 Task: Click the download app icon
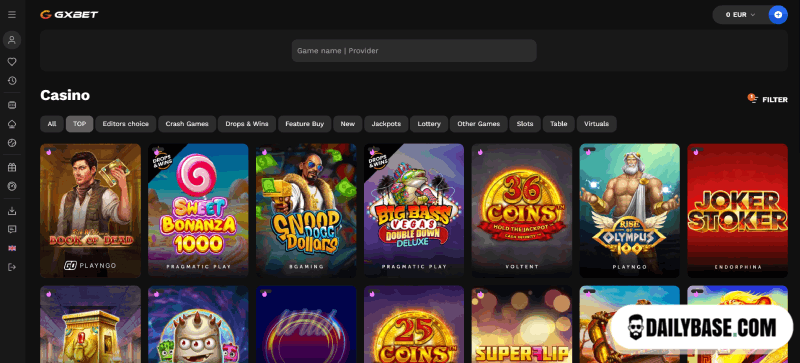tap(12, 210)
